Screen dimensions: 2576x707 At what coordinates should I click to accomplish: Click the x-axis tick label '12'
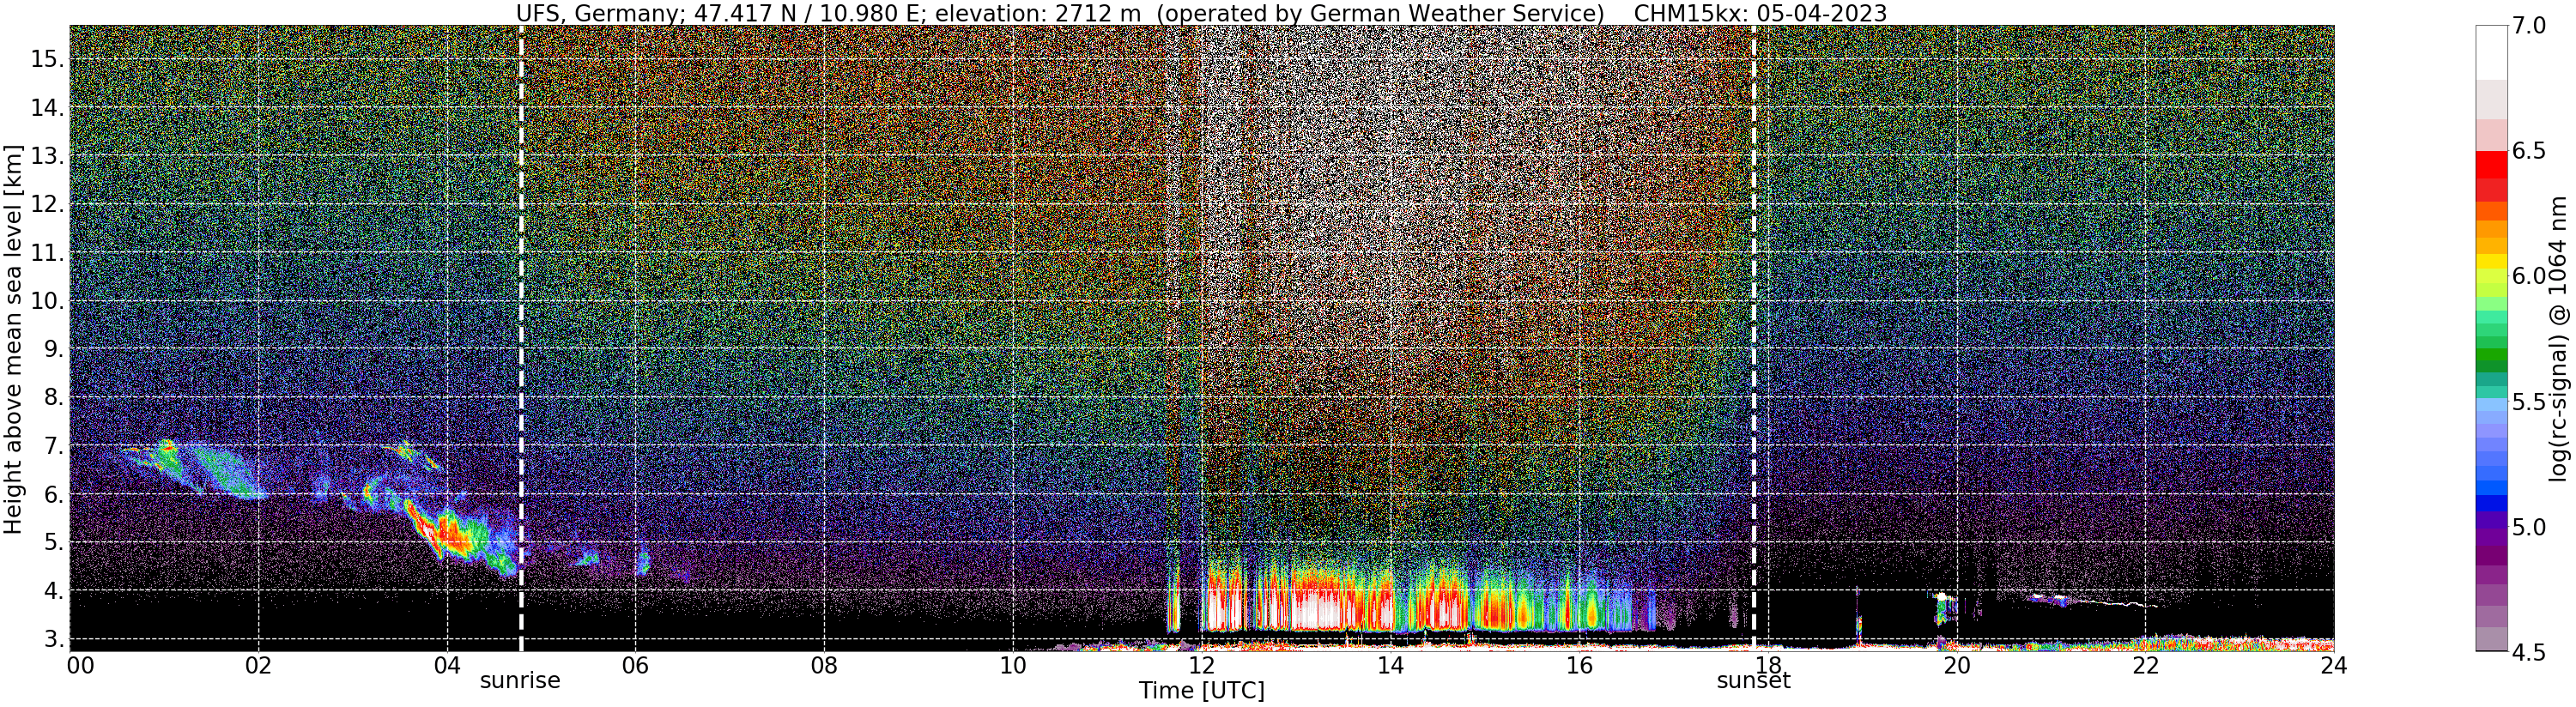coord(1201,666)
